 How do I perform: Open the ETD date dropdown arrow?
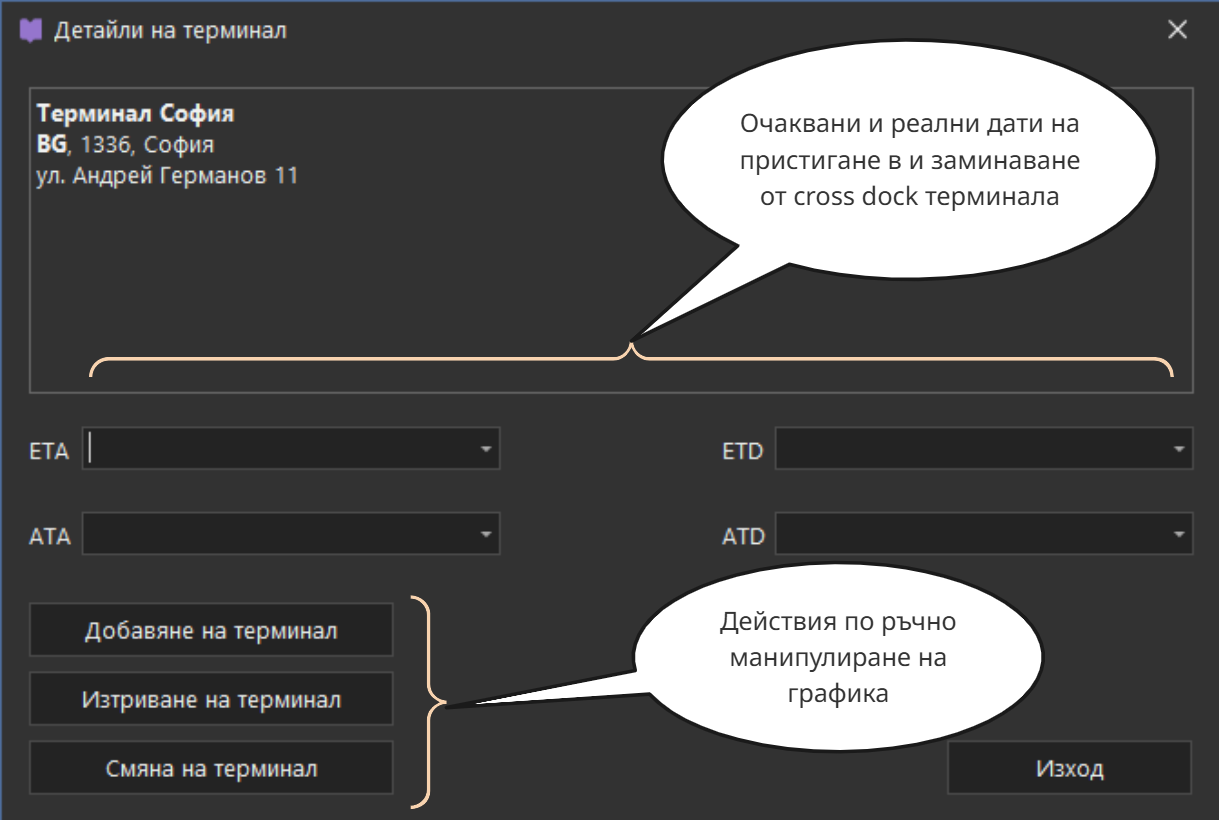tap(1178, 449)
